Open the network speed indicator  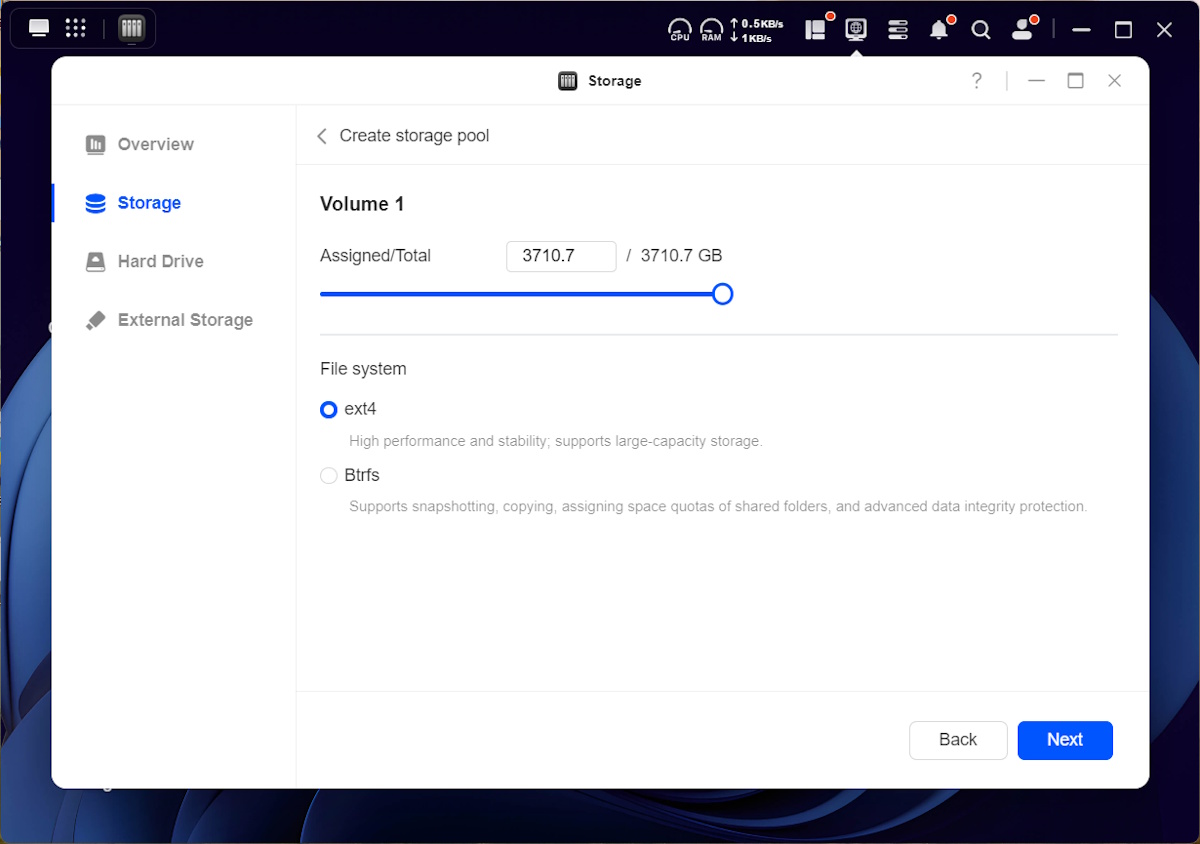point(757,30)
